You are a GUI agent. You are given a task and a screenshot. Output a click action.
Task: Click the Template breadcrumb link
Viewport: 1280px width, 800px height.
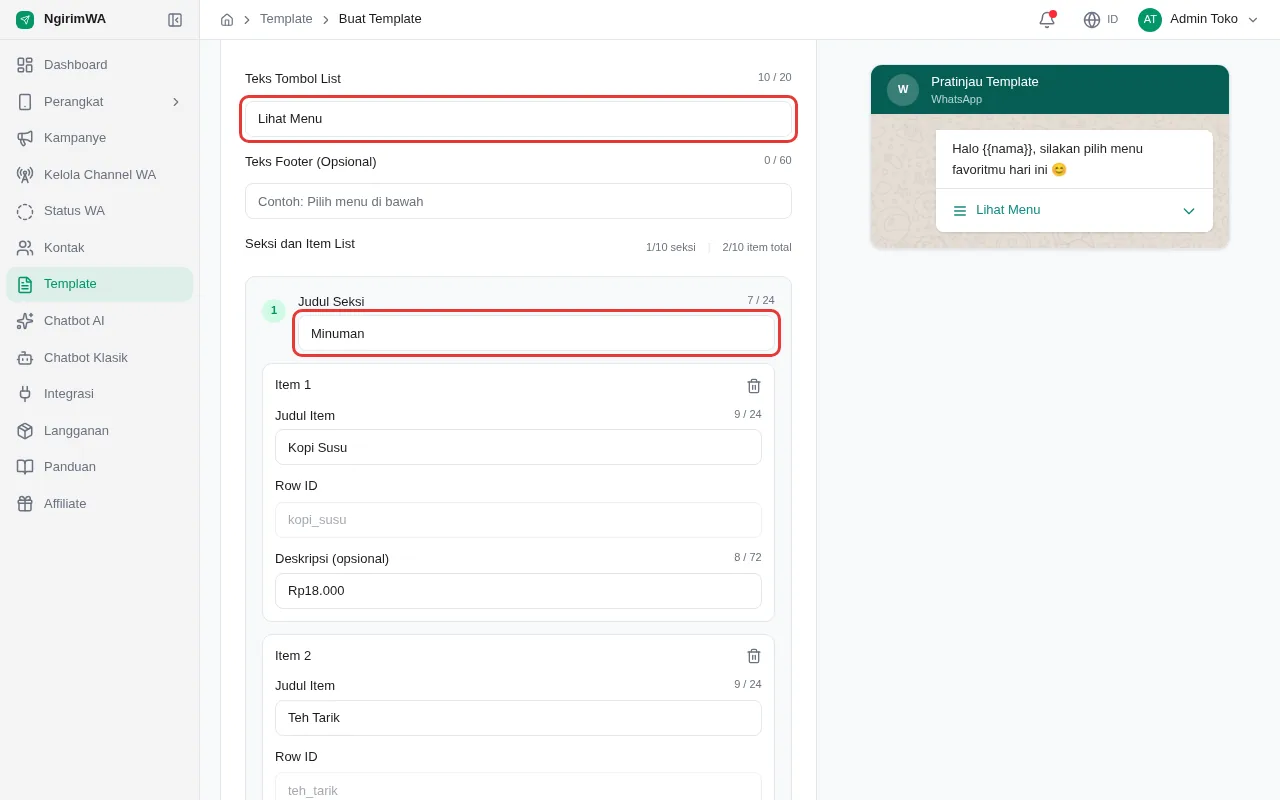[x=286, y=19]
